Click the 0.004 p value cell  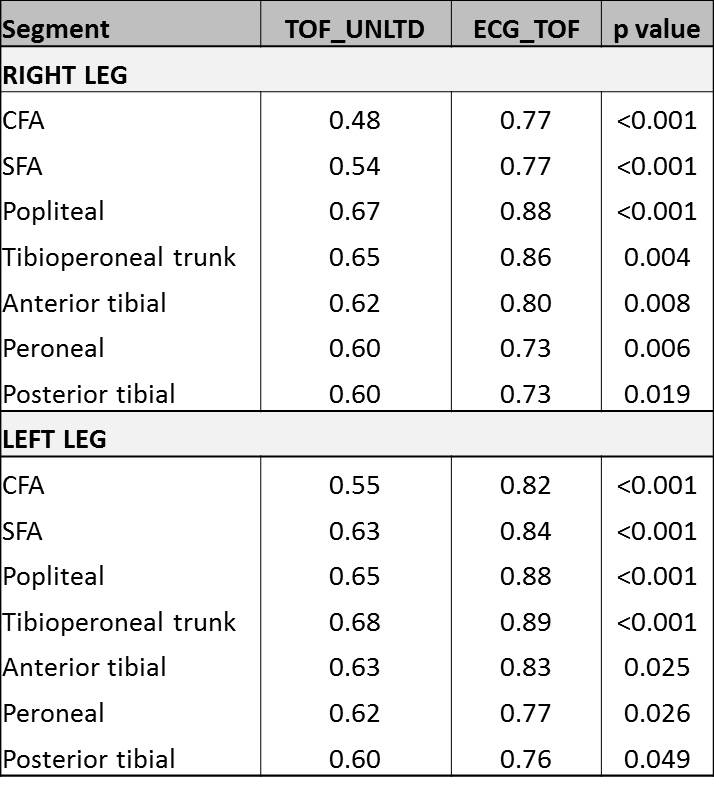(656, 257)
